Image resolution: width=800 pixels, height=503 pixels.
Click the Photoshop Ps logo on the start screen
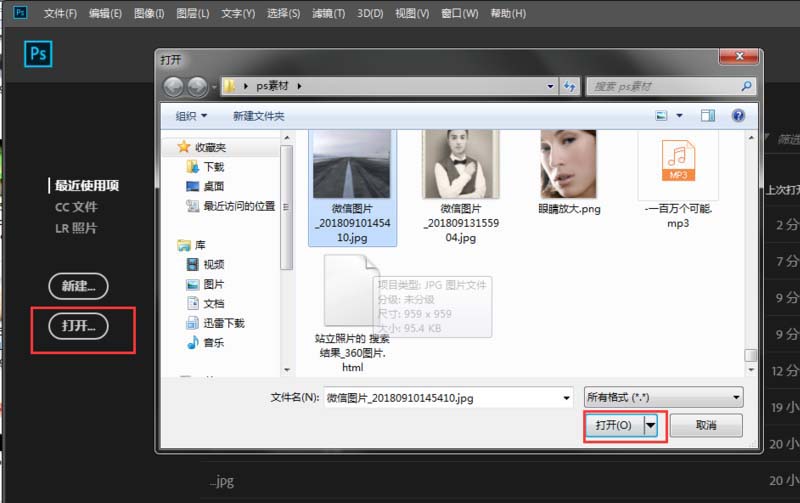pyautogui.click(x=38, y=54)
